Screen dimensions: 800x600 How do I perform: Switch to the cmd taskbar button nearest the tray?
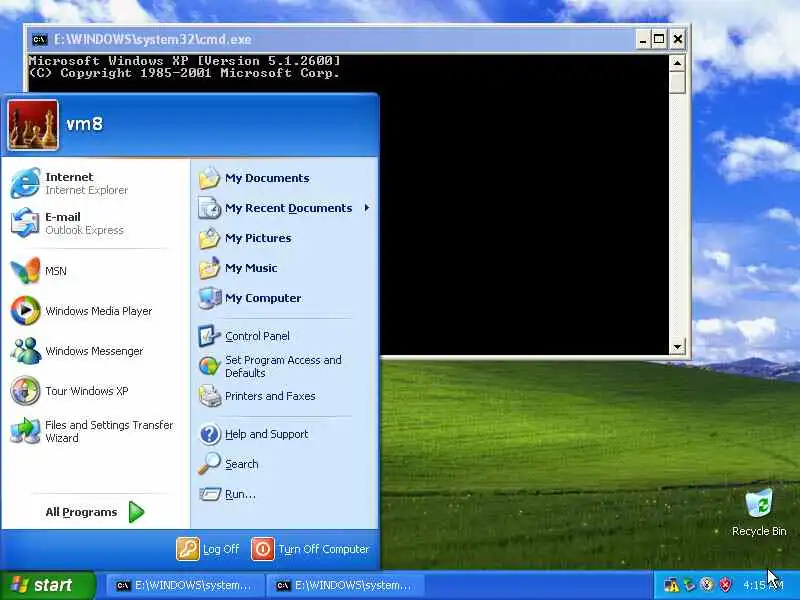click(346, 586)
